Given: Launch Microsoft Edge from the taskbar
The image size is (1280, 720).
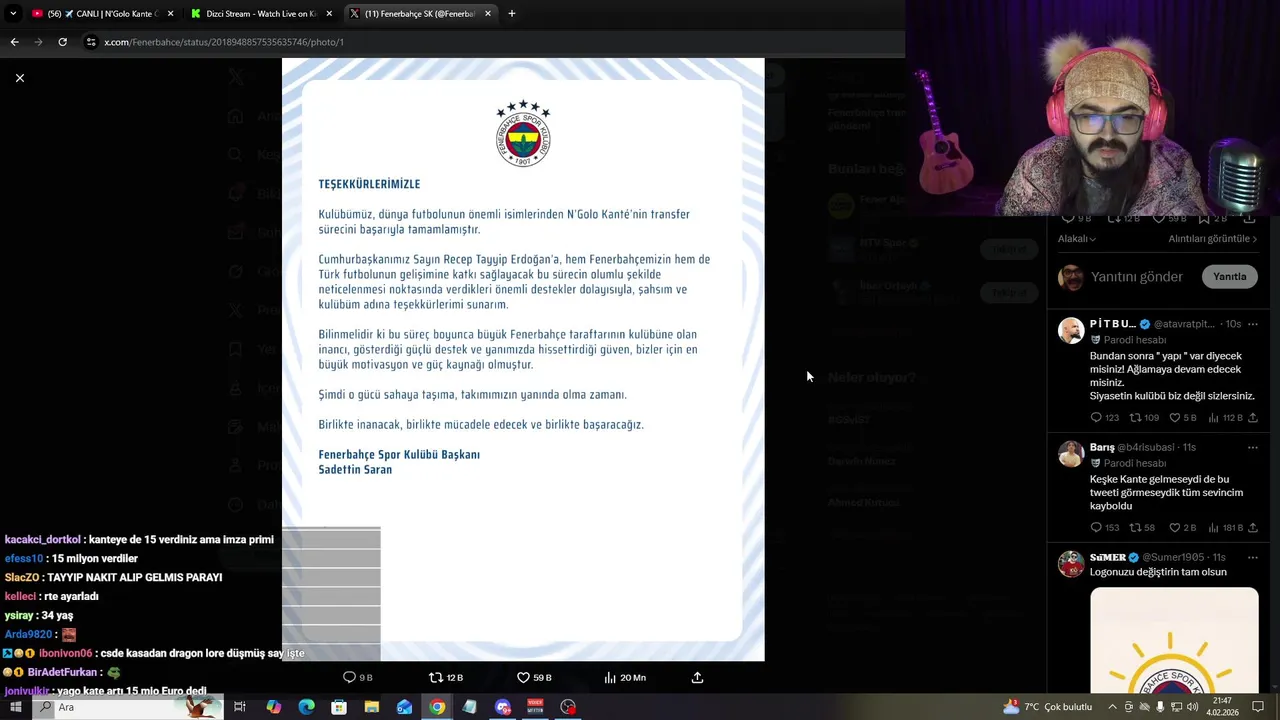Looking at the screenshot, I should 306,707.
